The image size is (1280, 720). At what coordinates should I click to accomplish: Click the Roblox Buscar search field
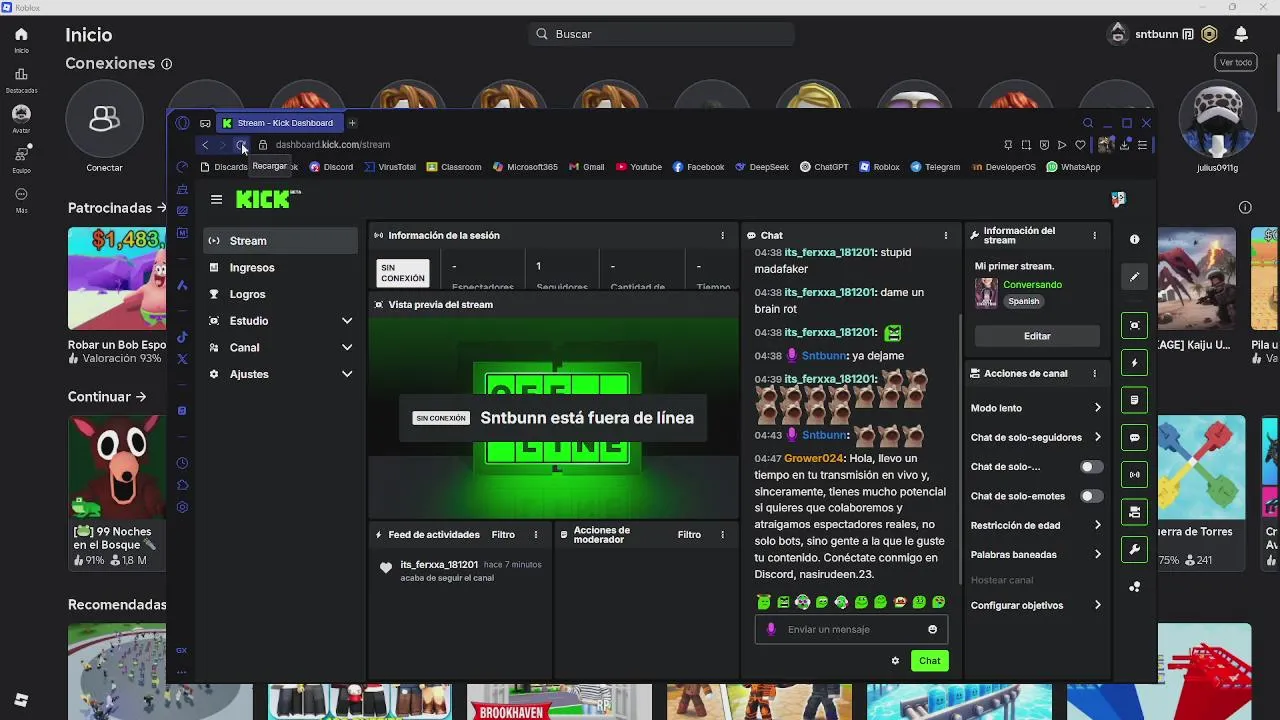click(661, 34)
